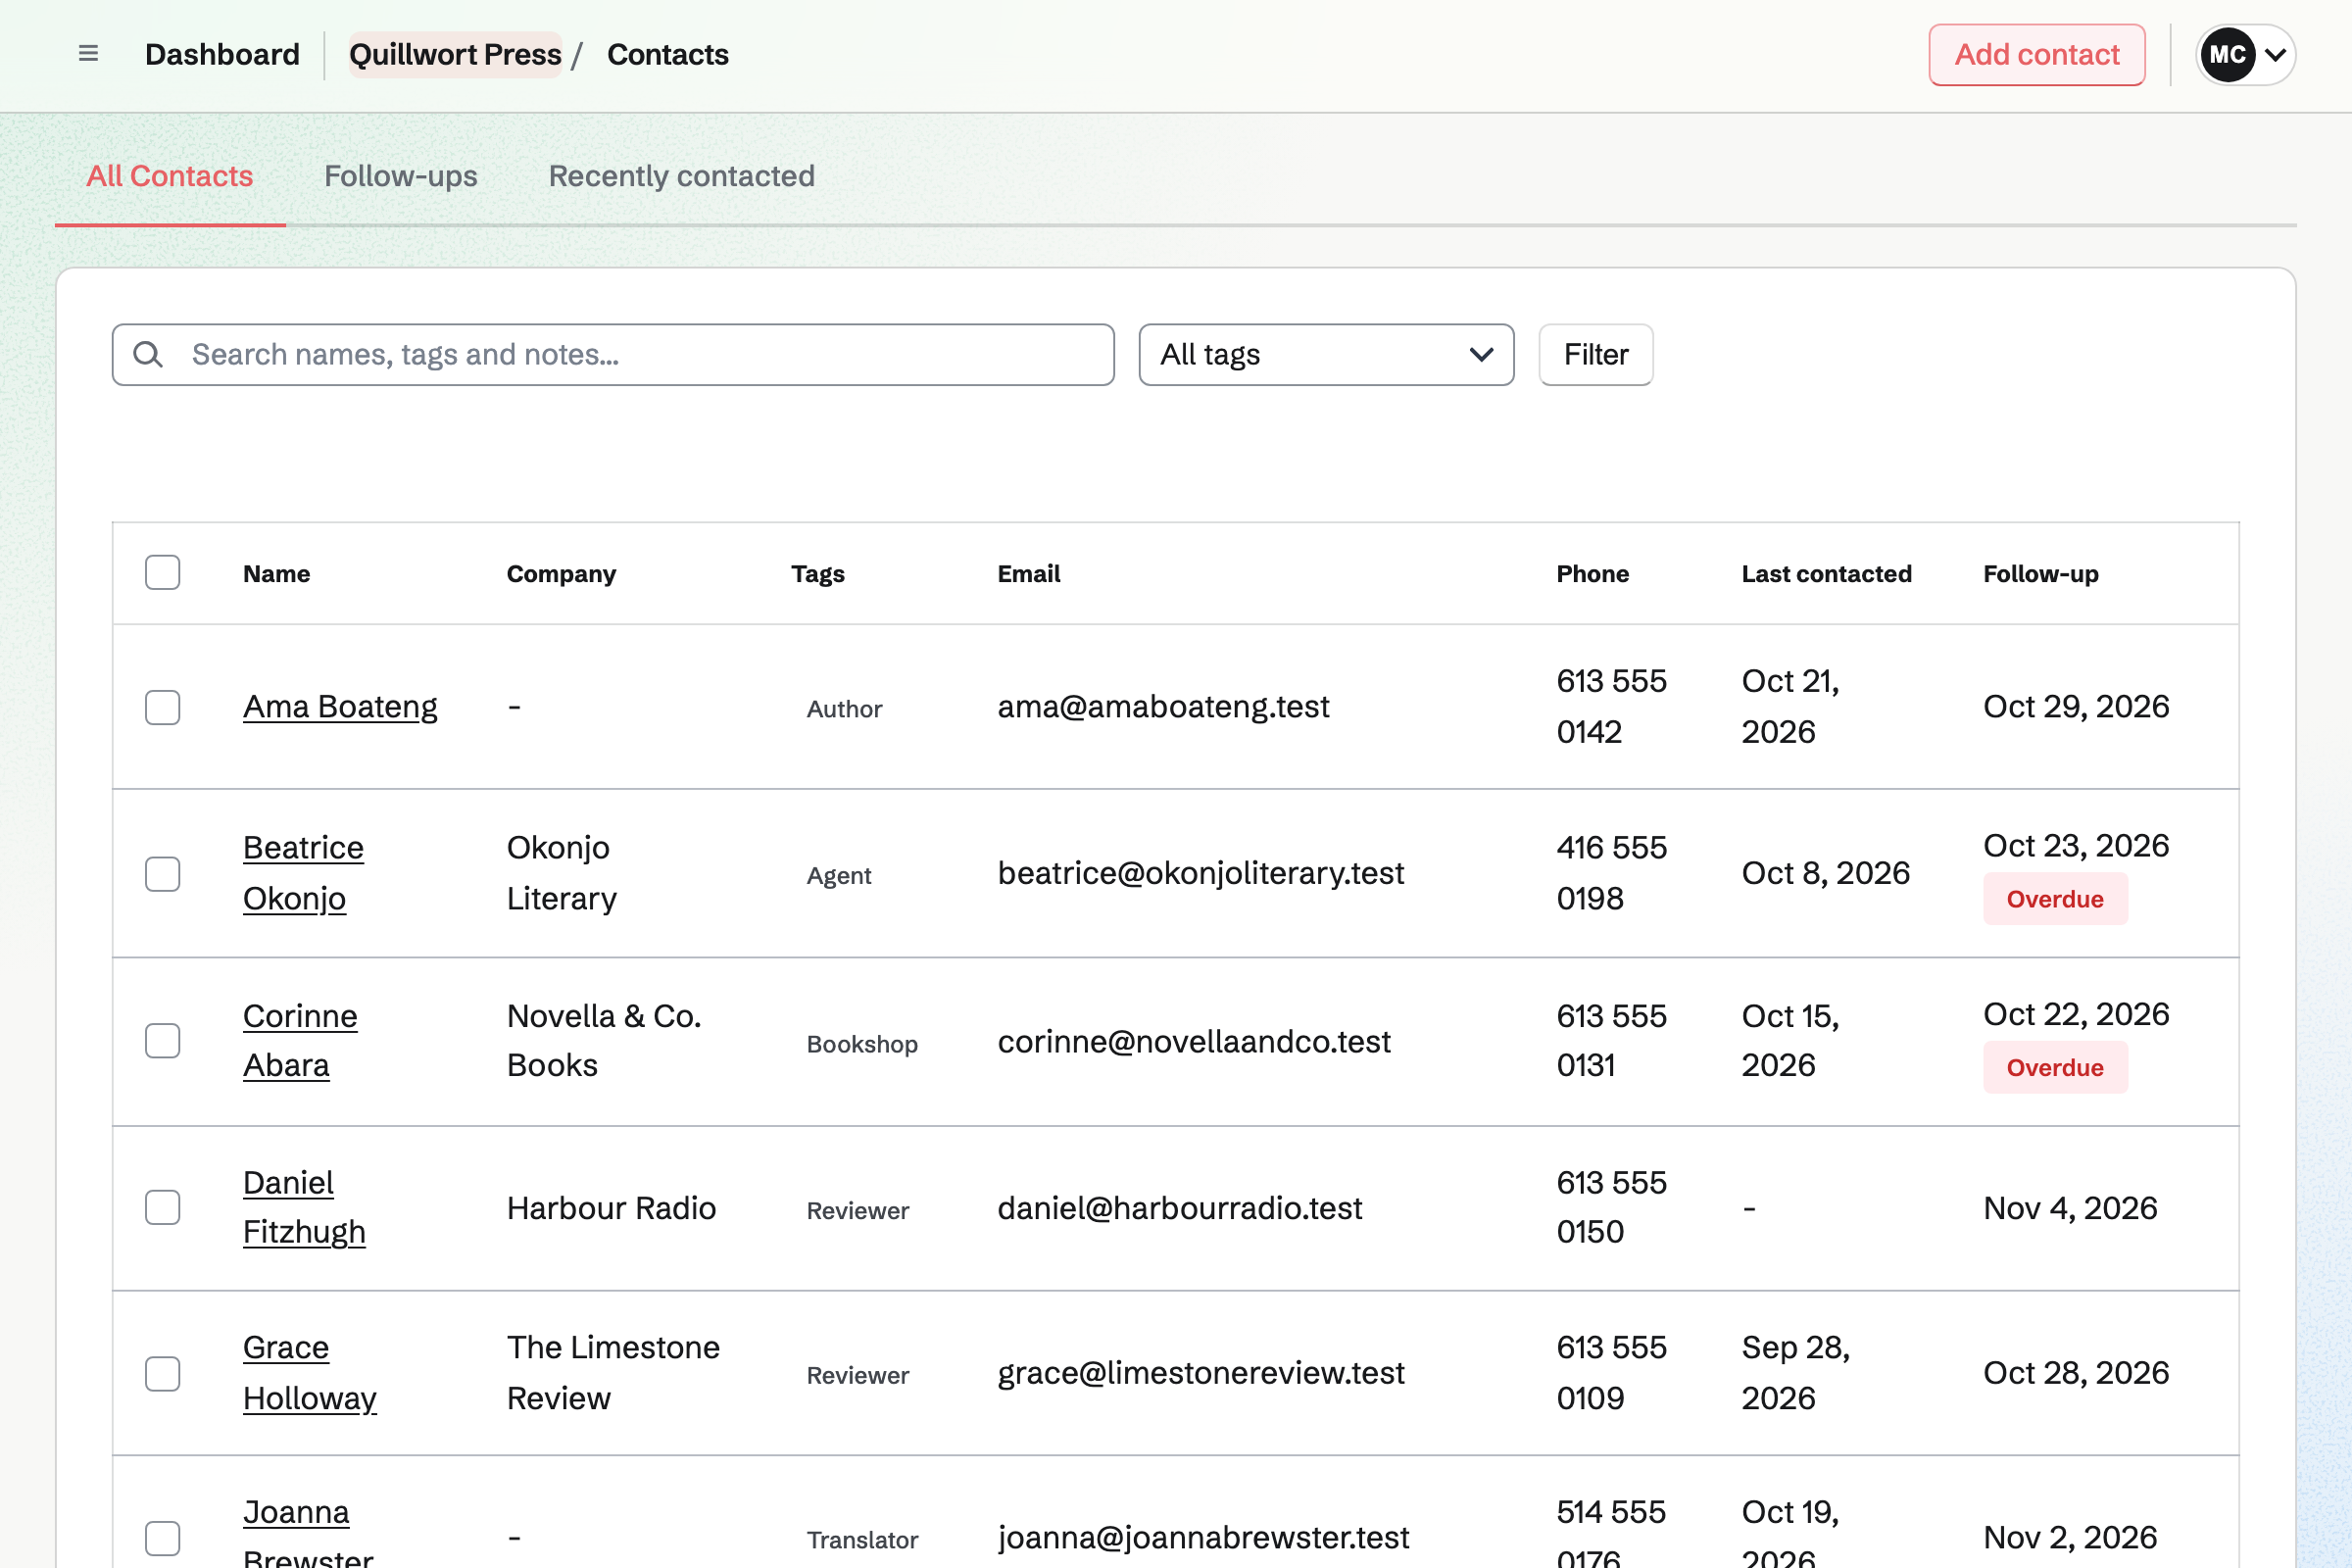Click the Contacts breadcrumb
This screenshot has width=2352, height=1568.
(x=668, y=54)
